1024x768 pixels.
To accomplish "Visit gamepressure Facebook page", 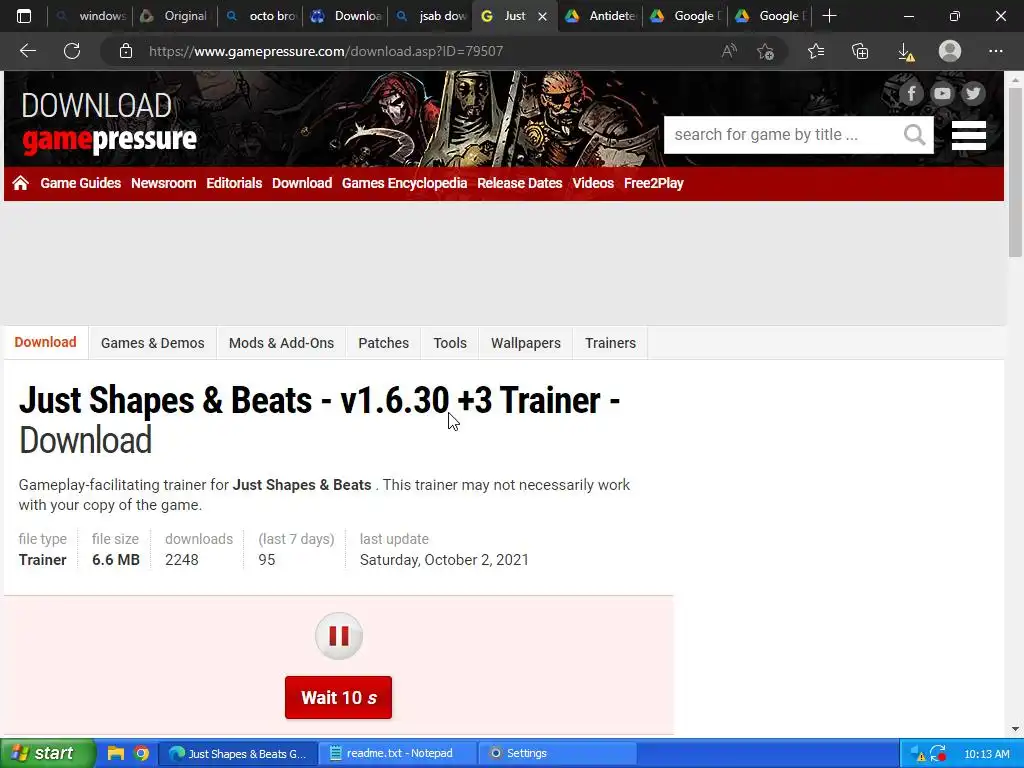I will coord(911,93).
